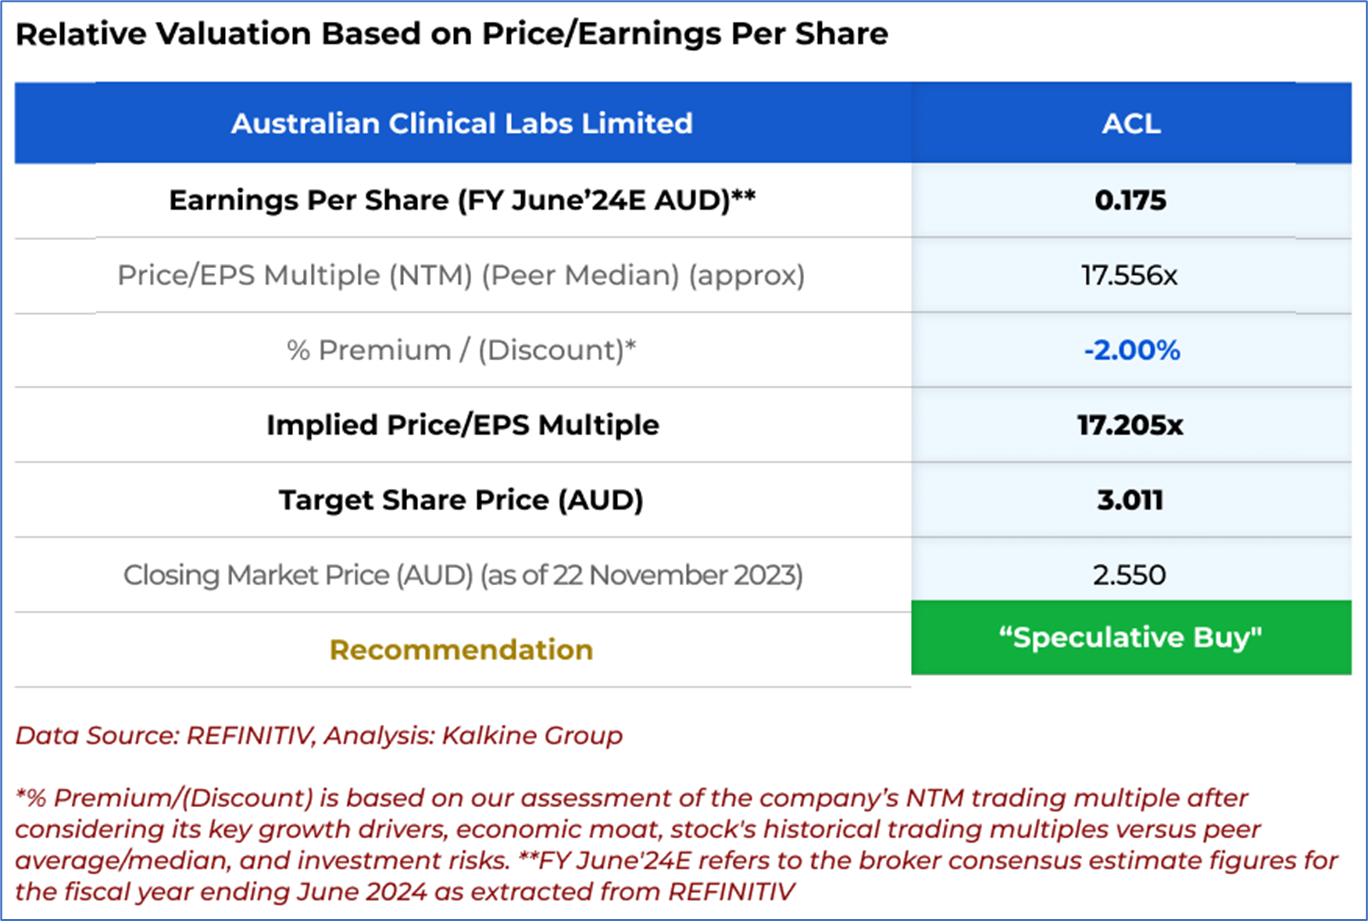The width and height of the screenshot is (1368, 921).
Task: Click the Data Source REFINITIV text line
Action: coord(319,736)
